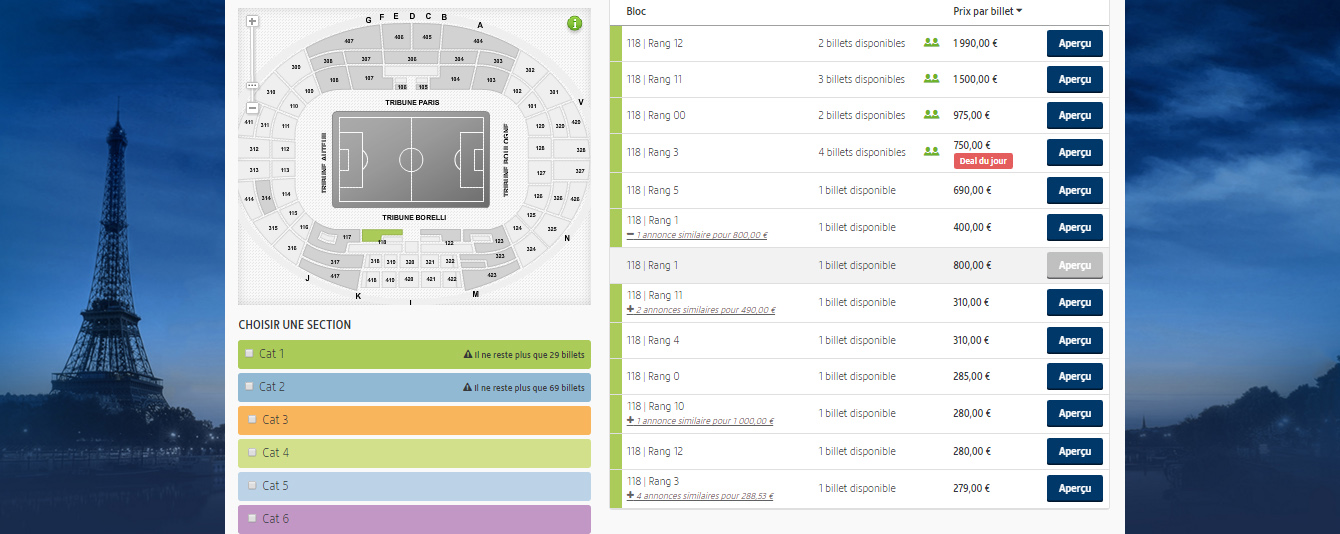Zoom out the stadium map with minus button
The image size is (1340, 534).
[x=252, y=107]
